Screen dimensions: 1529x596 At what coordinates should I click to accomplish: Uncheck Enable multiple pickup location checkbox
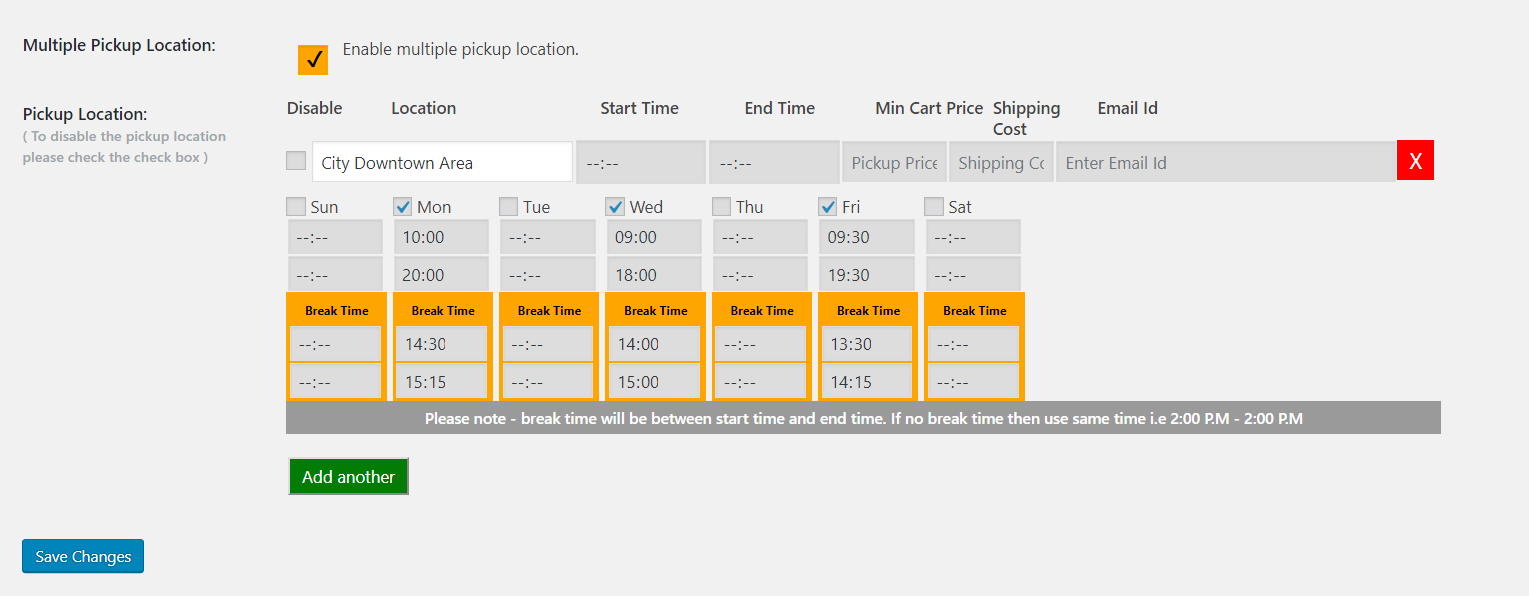pyautogui.click(x=313, y=59)
